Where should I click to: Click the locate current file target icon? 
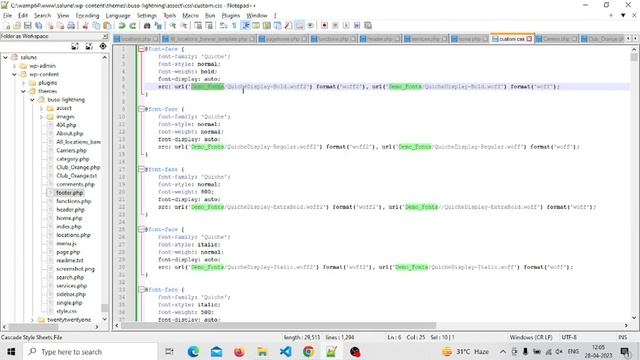[x=103, y=47]
